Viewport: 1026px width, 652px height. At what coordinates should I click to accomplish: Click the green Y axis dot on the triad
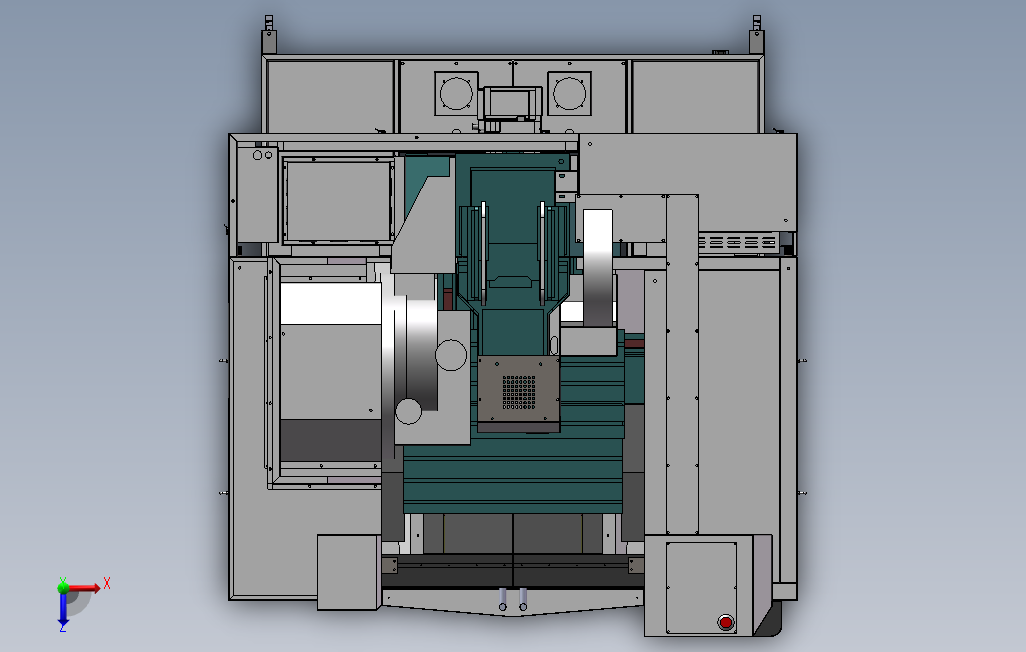click(x=63, y=587)
